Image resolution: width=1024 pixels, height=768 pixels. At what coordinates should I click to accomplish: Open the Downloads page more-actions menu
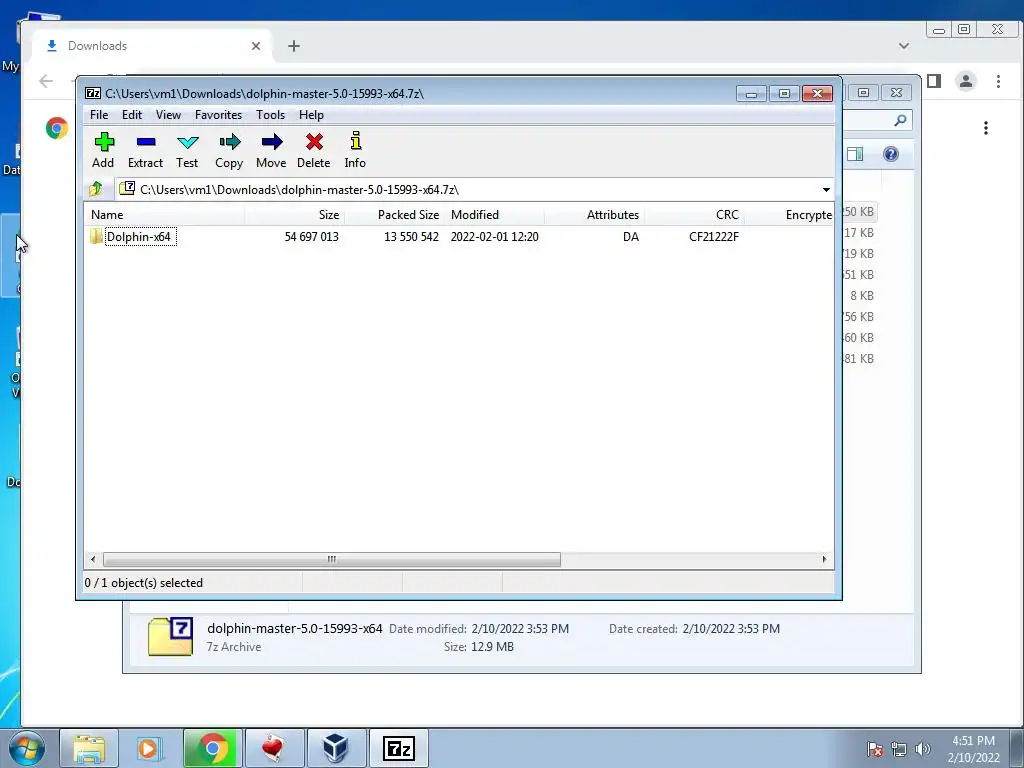click(x=986, y=128)
